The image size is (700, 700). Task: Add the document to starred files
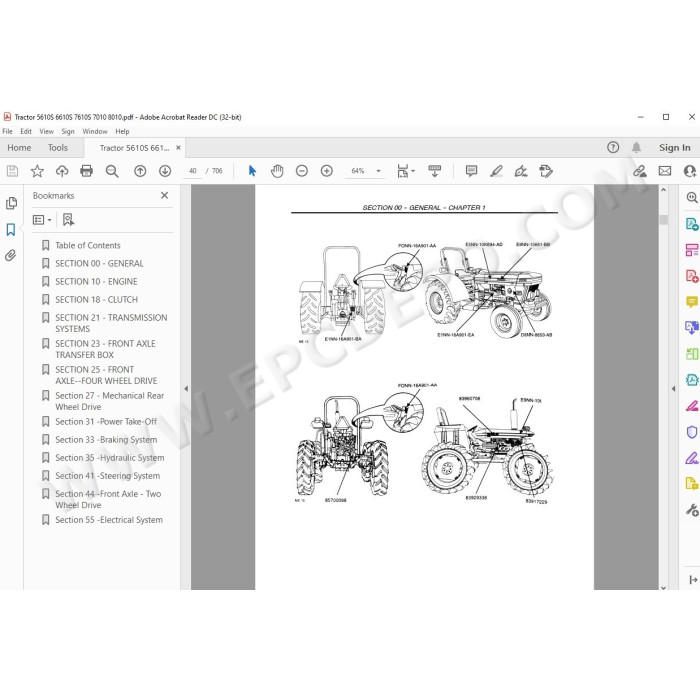pyautogui.click(x=37, y=171)
